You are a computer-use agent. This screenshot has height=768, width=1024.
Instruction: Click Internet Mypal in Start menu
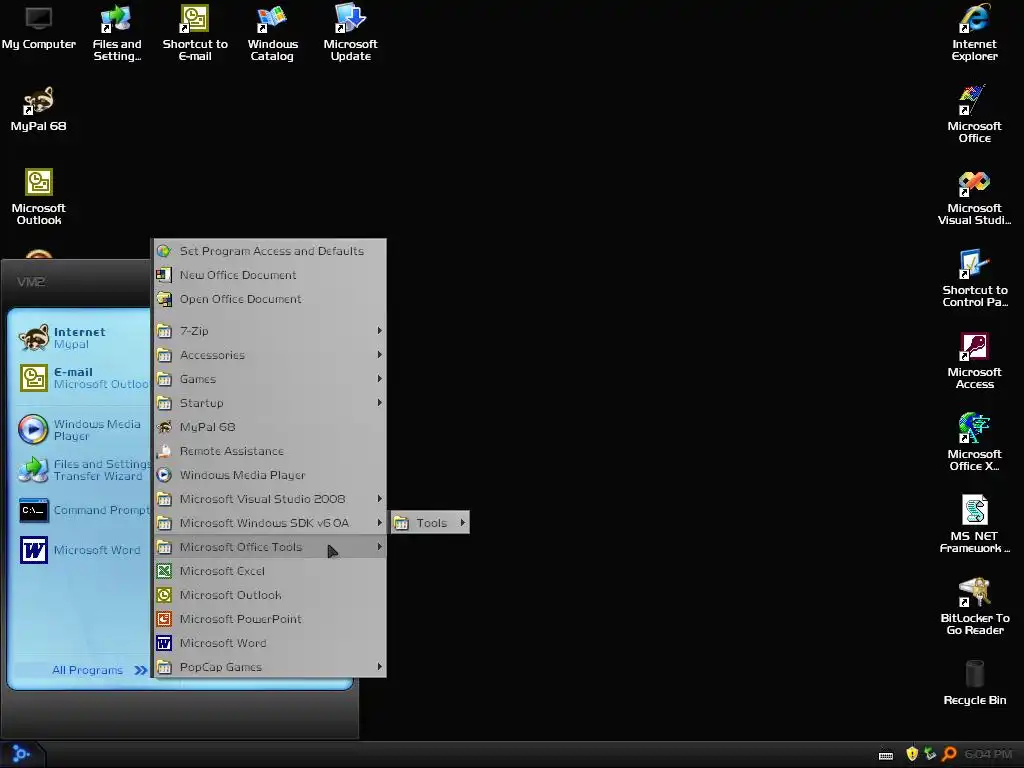82,338
